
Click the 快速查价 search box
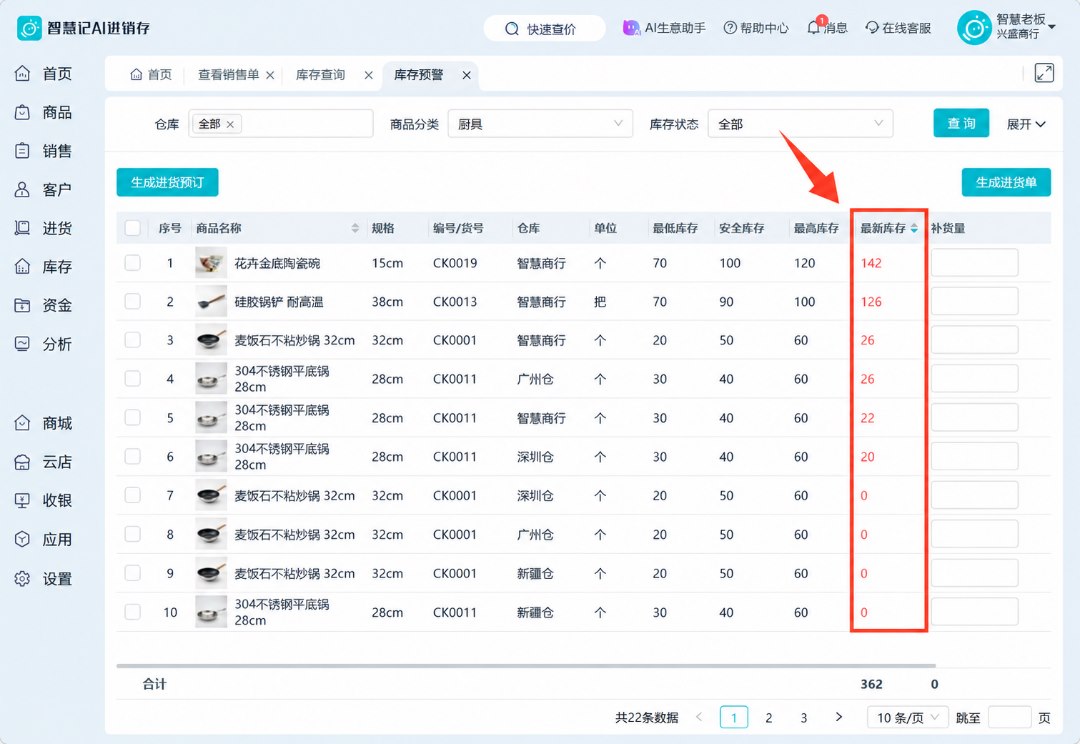click(544, 28)
